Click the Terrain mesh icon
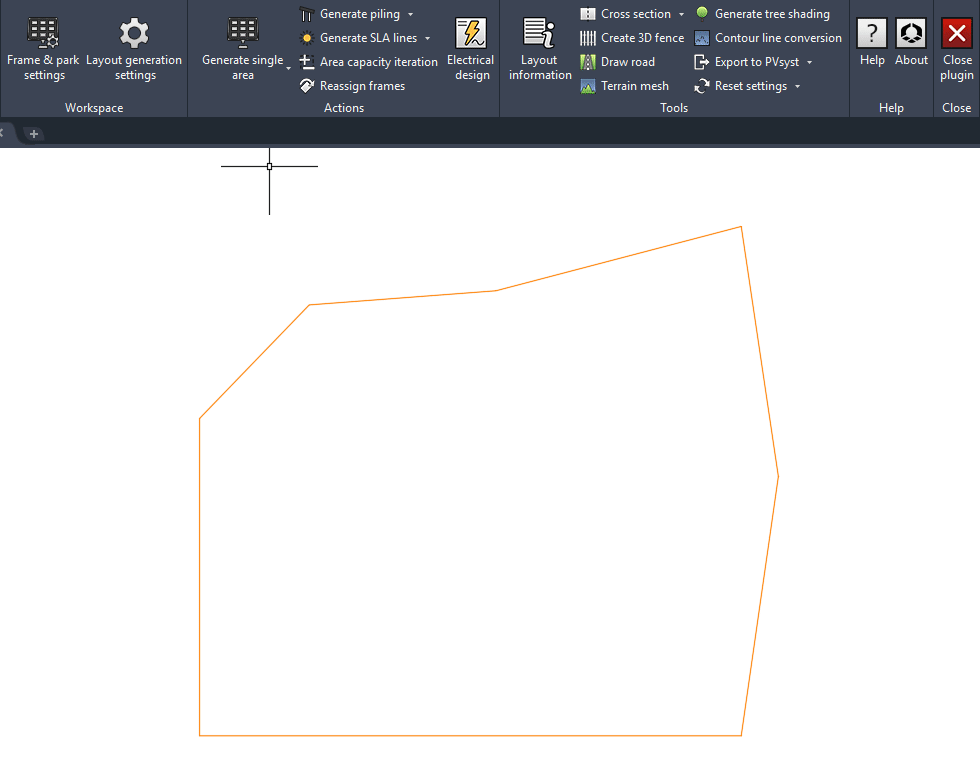Image resolution: width=980 pixels, height=759 pixels. click(588, 86)
